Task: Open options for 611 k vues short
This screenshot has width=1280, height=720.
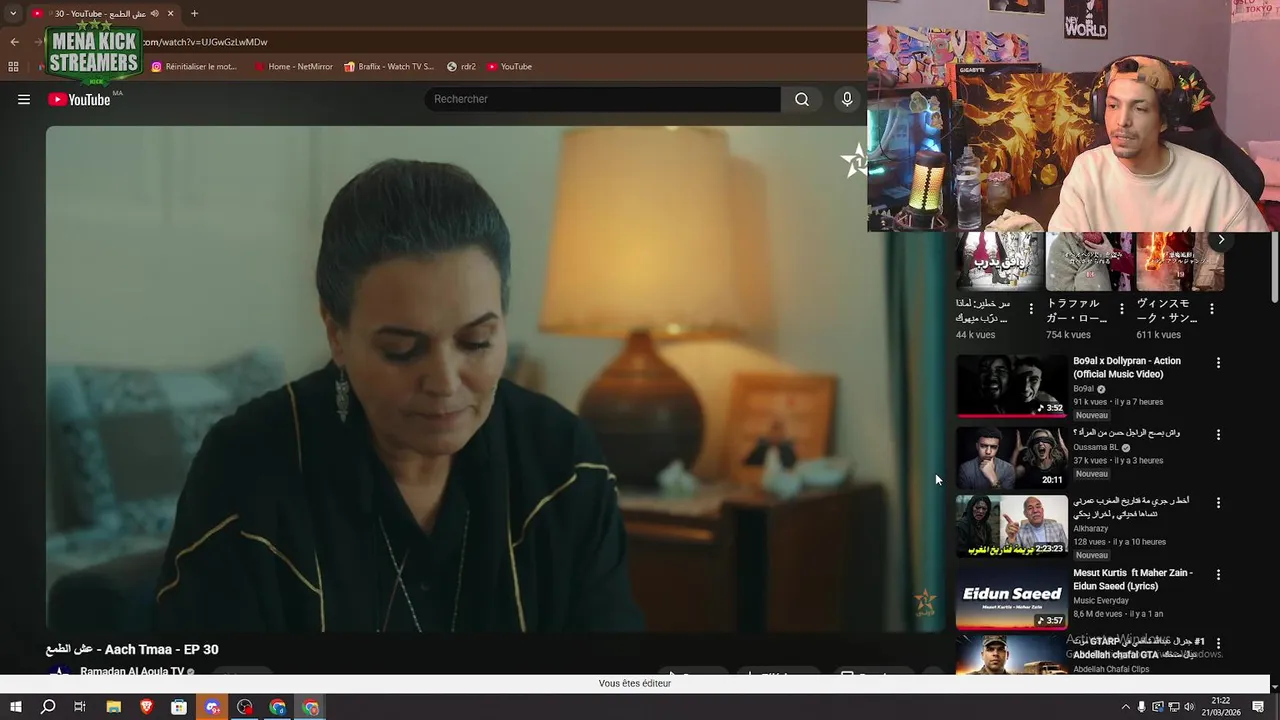Action: 1212,310
